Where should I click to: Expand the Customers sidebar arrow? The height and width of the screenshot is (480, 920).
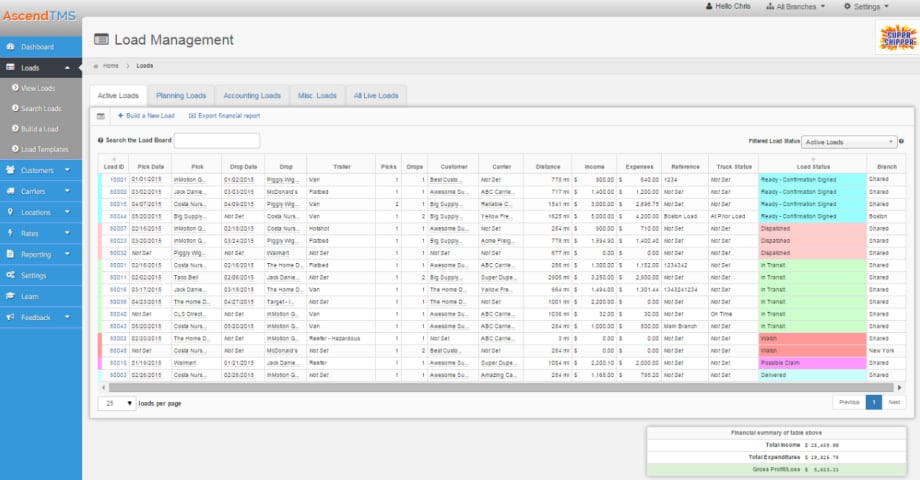(x=67, y=170)
